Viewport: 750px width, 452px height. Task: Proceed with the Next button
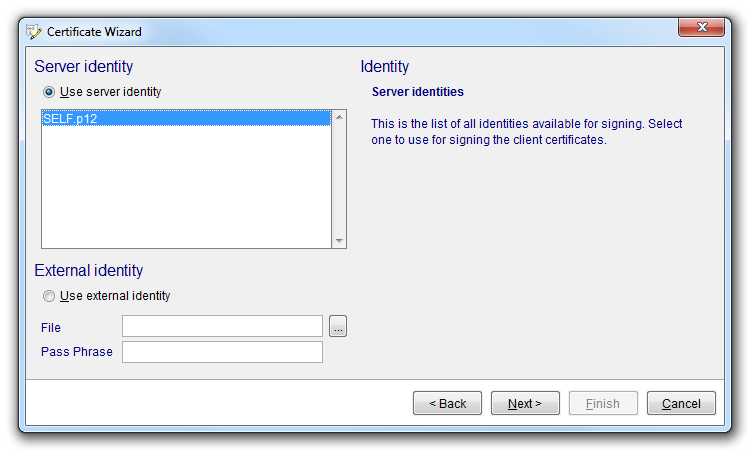pos(524,403)
